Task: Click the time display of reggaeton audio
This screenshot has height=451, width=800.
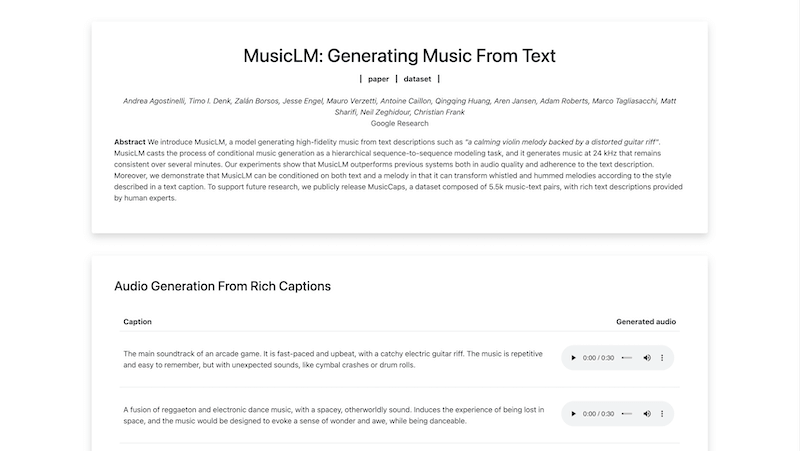Action: pyautogui.click(x=598, y=414)
